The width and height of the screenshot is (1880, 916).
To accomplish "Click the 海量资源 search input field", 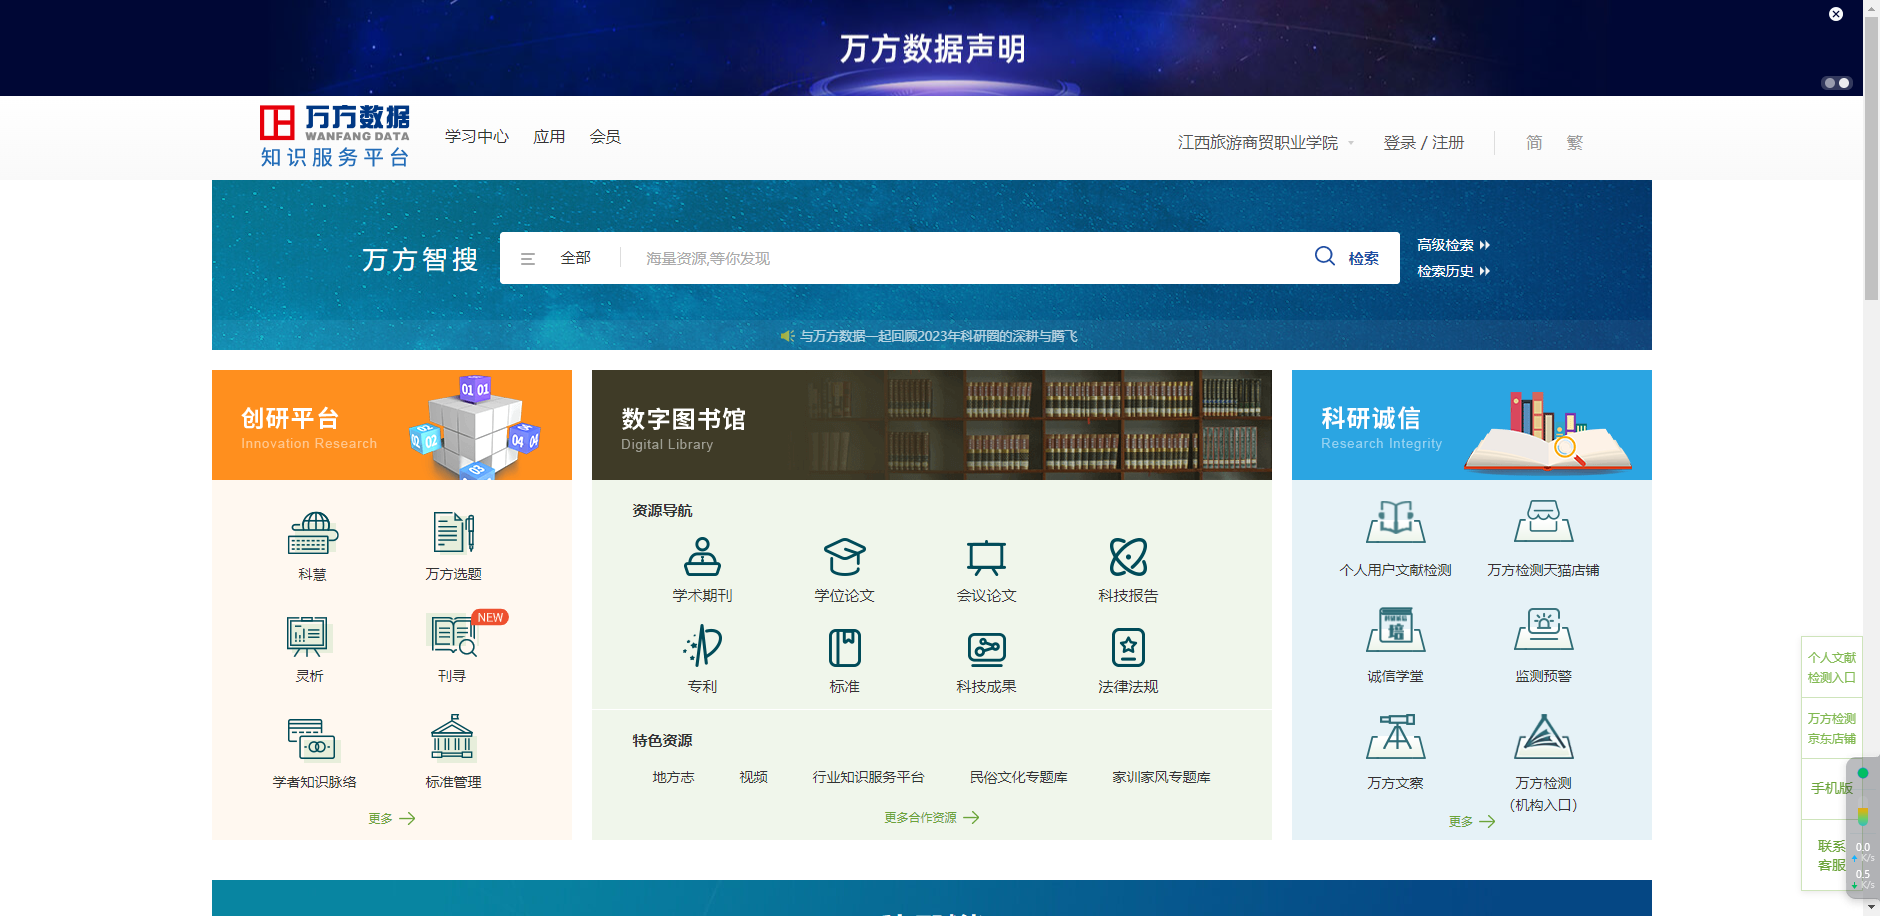I will pyautogui.click(x=960, y=259).
